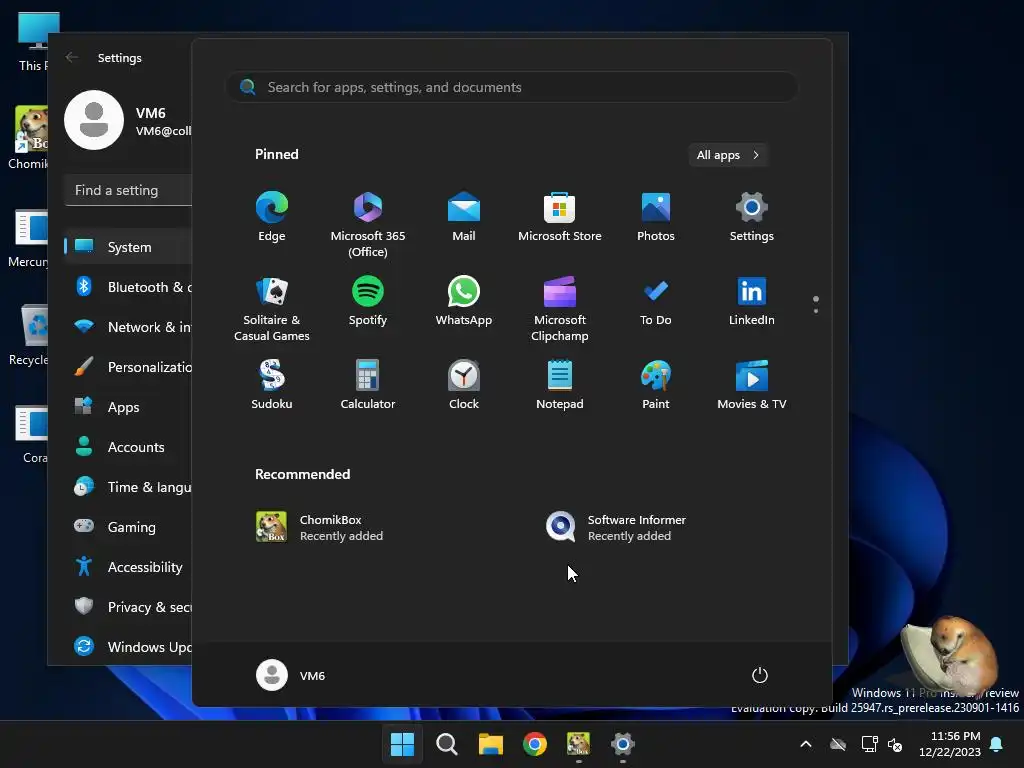Open the Settings pinned app icon
This screenshot has width=1024, height=768.
pyautogui.click(x=752, y=217)
